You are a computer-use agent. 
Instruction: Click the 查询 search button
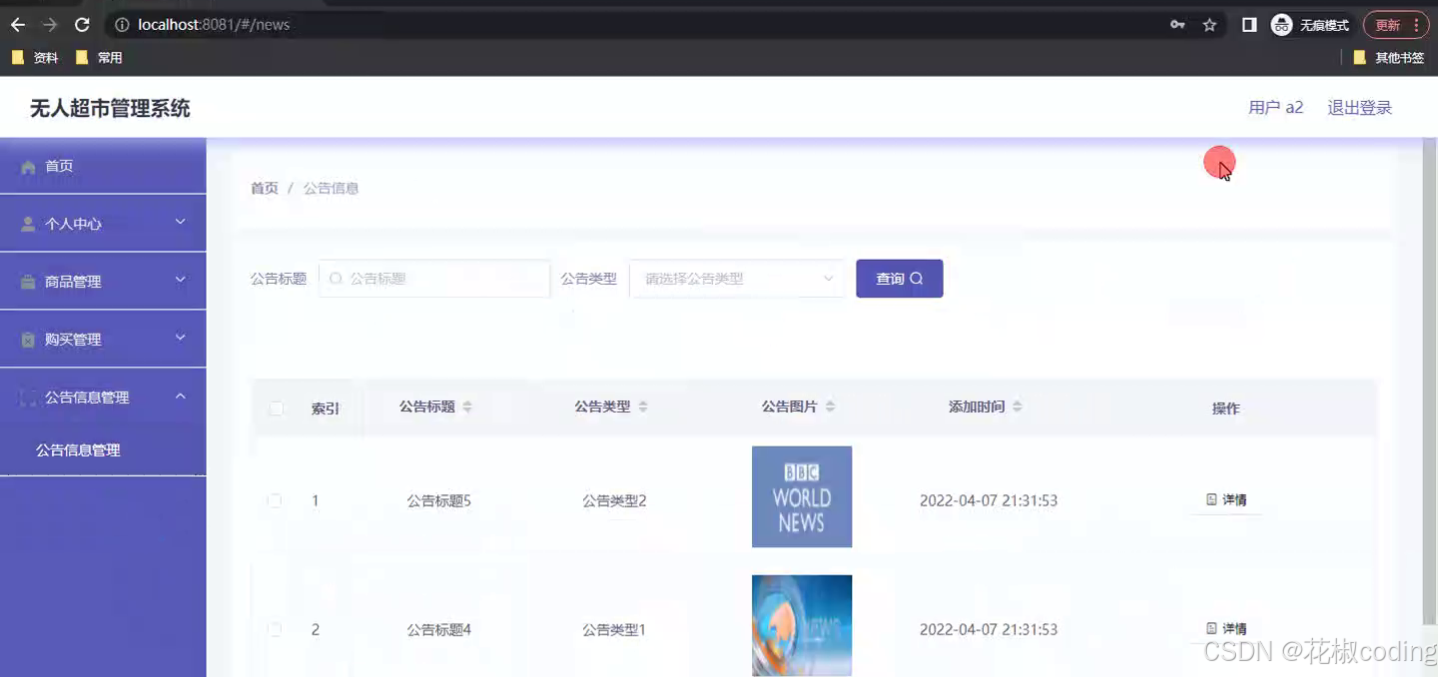898,278
